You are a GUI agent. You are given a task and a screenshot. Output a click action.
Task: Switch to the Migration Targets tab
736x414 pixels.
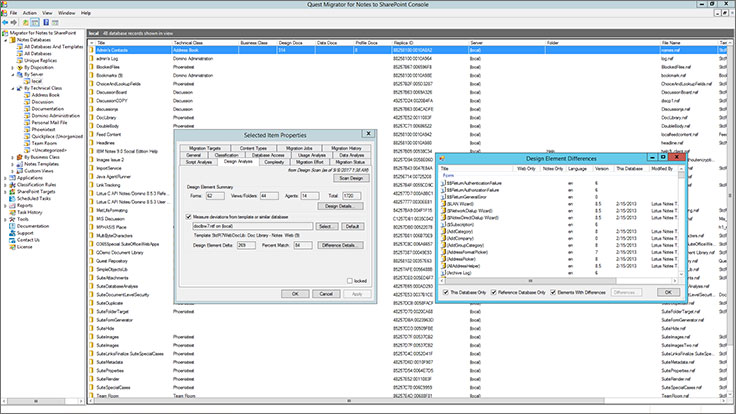point(205,148)
